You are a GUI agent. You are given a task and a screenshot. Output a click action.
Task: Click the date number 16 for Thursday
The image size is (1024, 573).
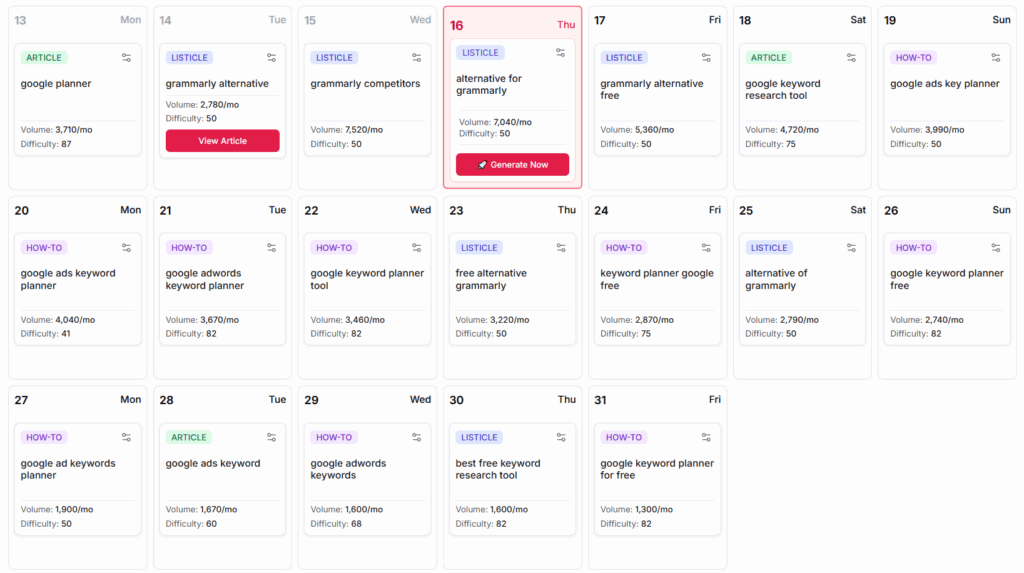[x=457, y=25]
